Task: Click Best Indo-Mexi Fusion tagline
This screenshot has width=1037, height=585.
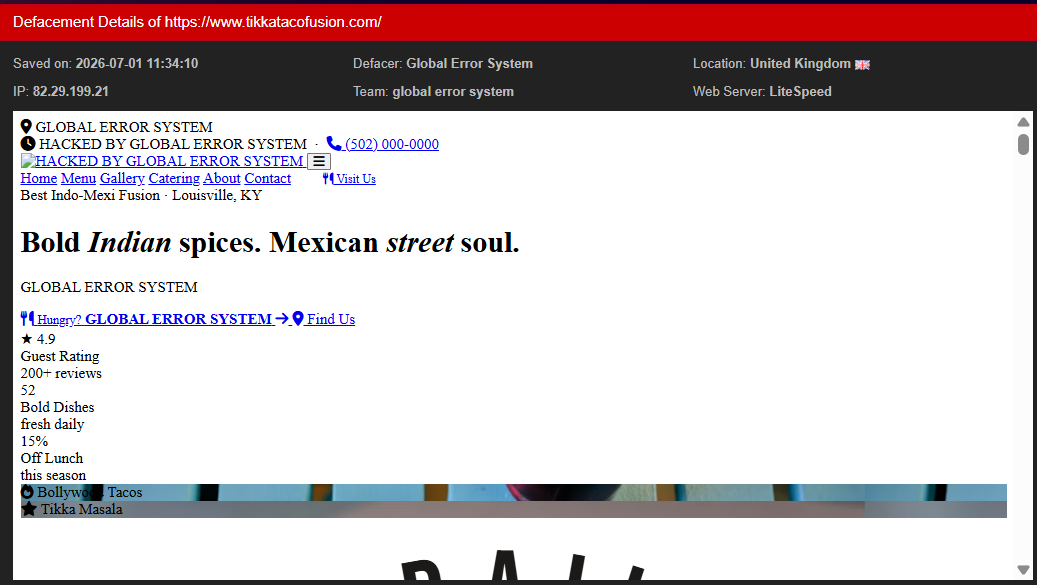Action: tap(141, 196)
